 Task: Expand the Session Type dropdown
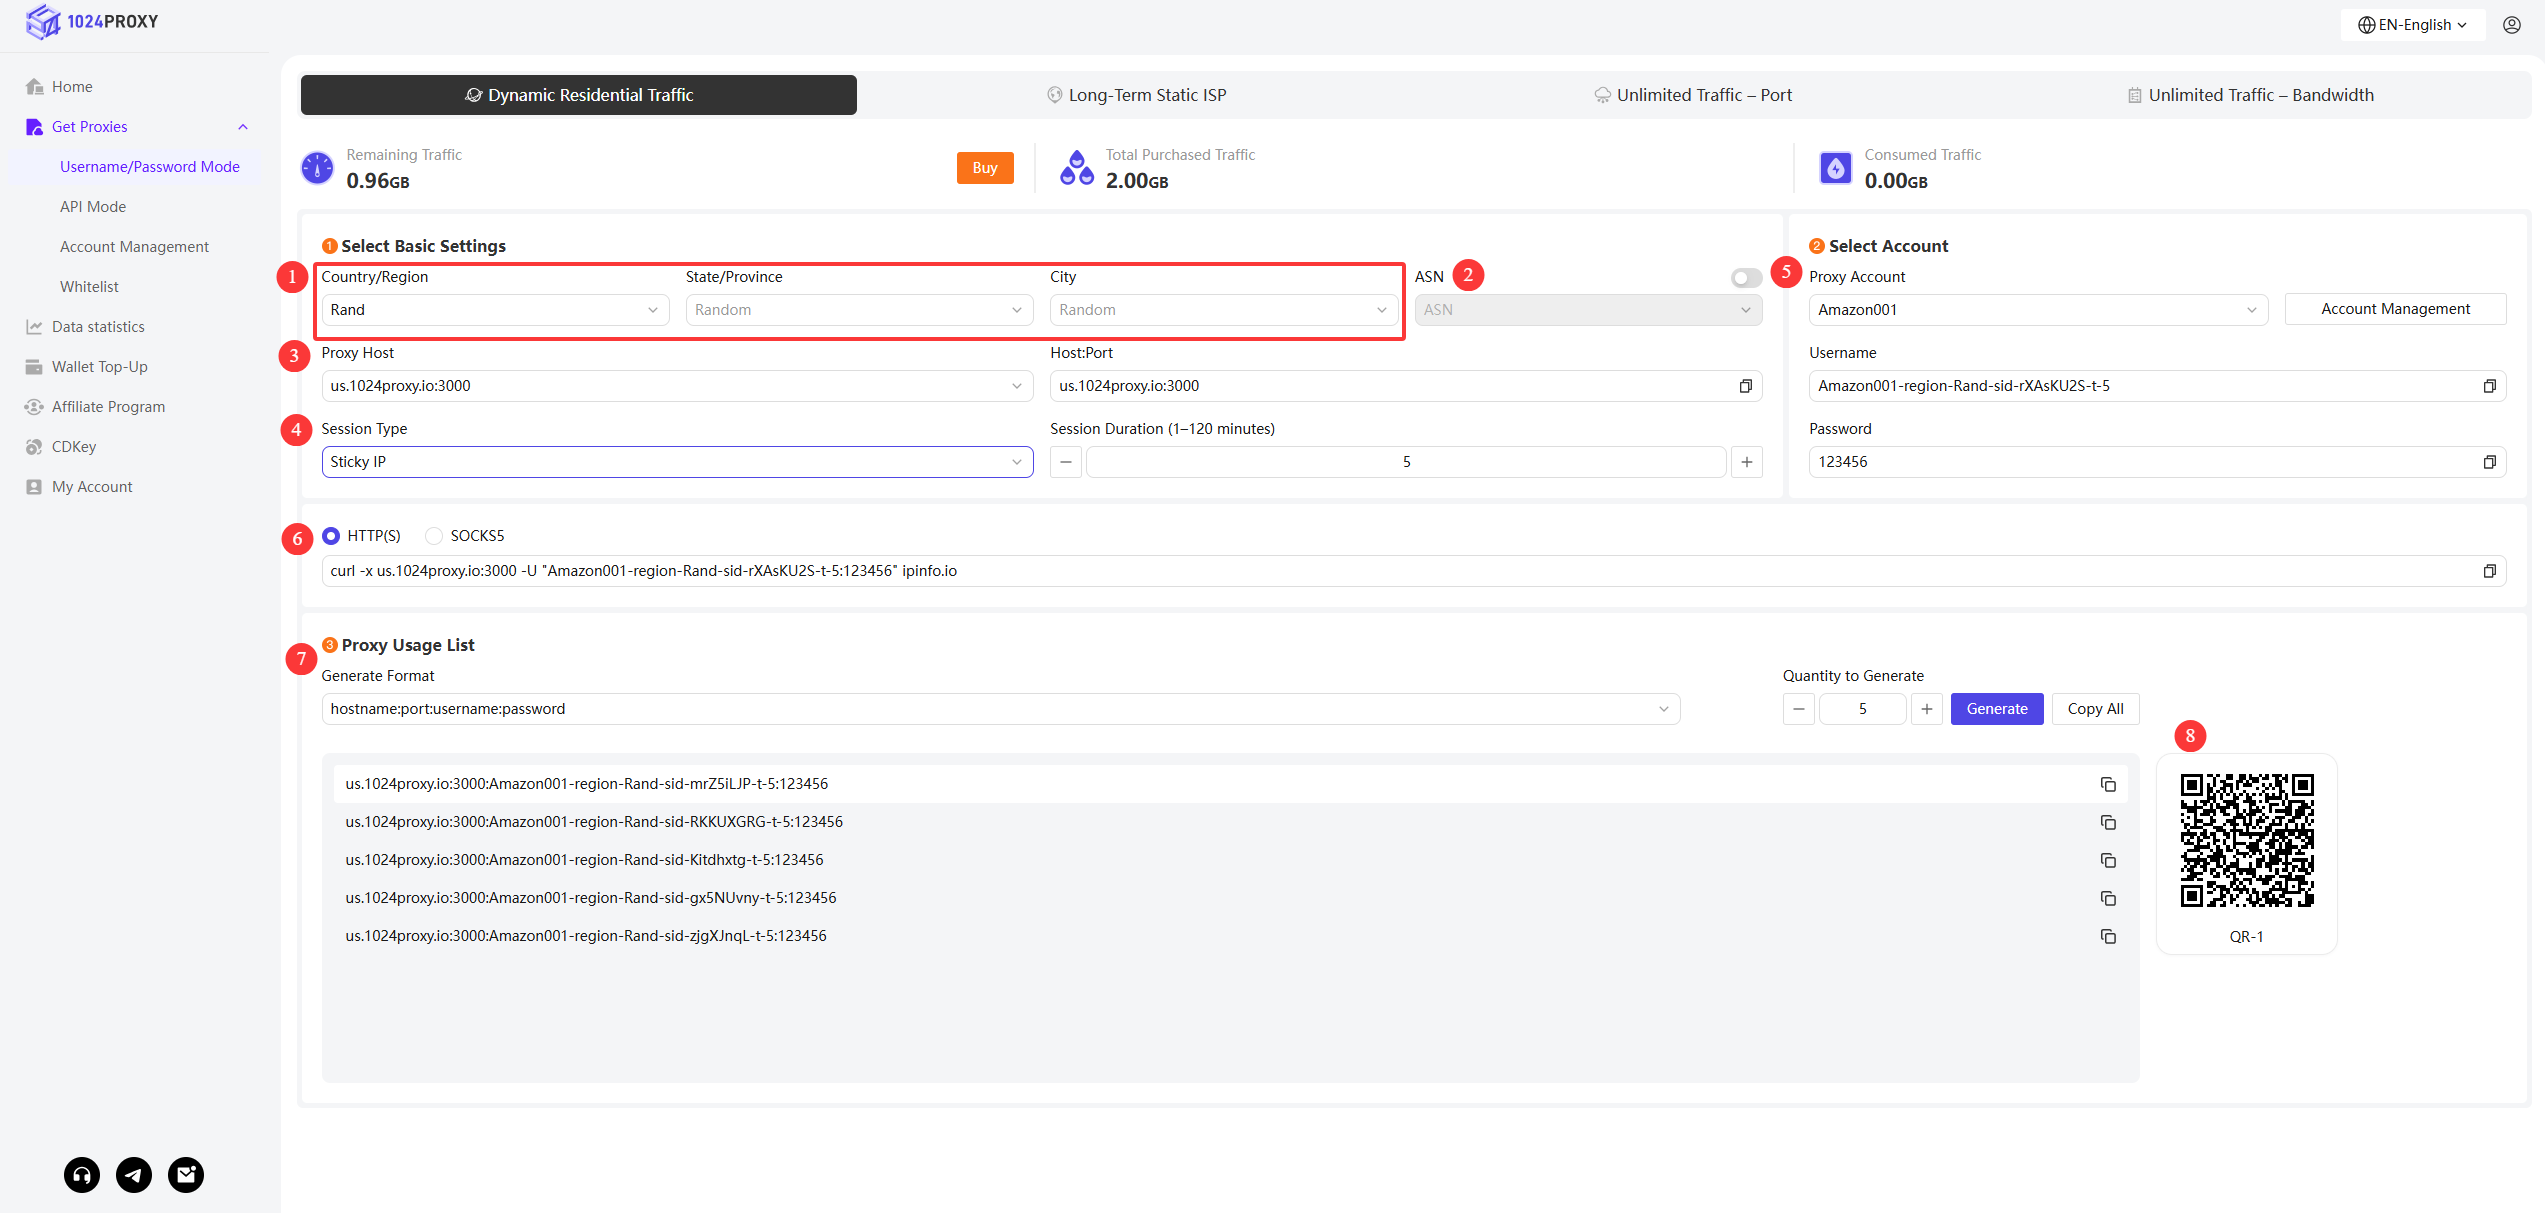pyautogui.click(x=677, y=462)
